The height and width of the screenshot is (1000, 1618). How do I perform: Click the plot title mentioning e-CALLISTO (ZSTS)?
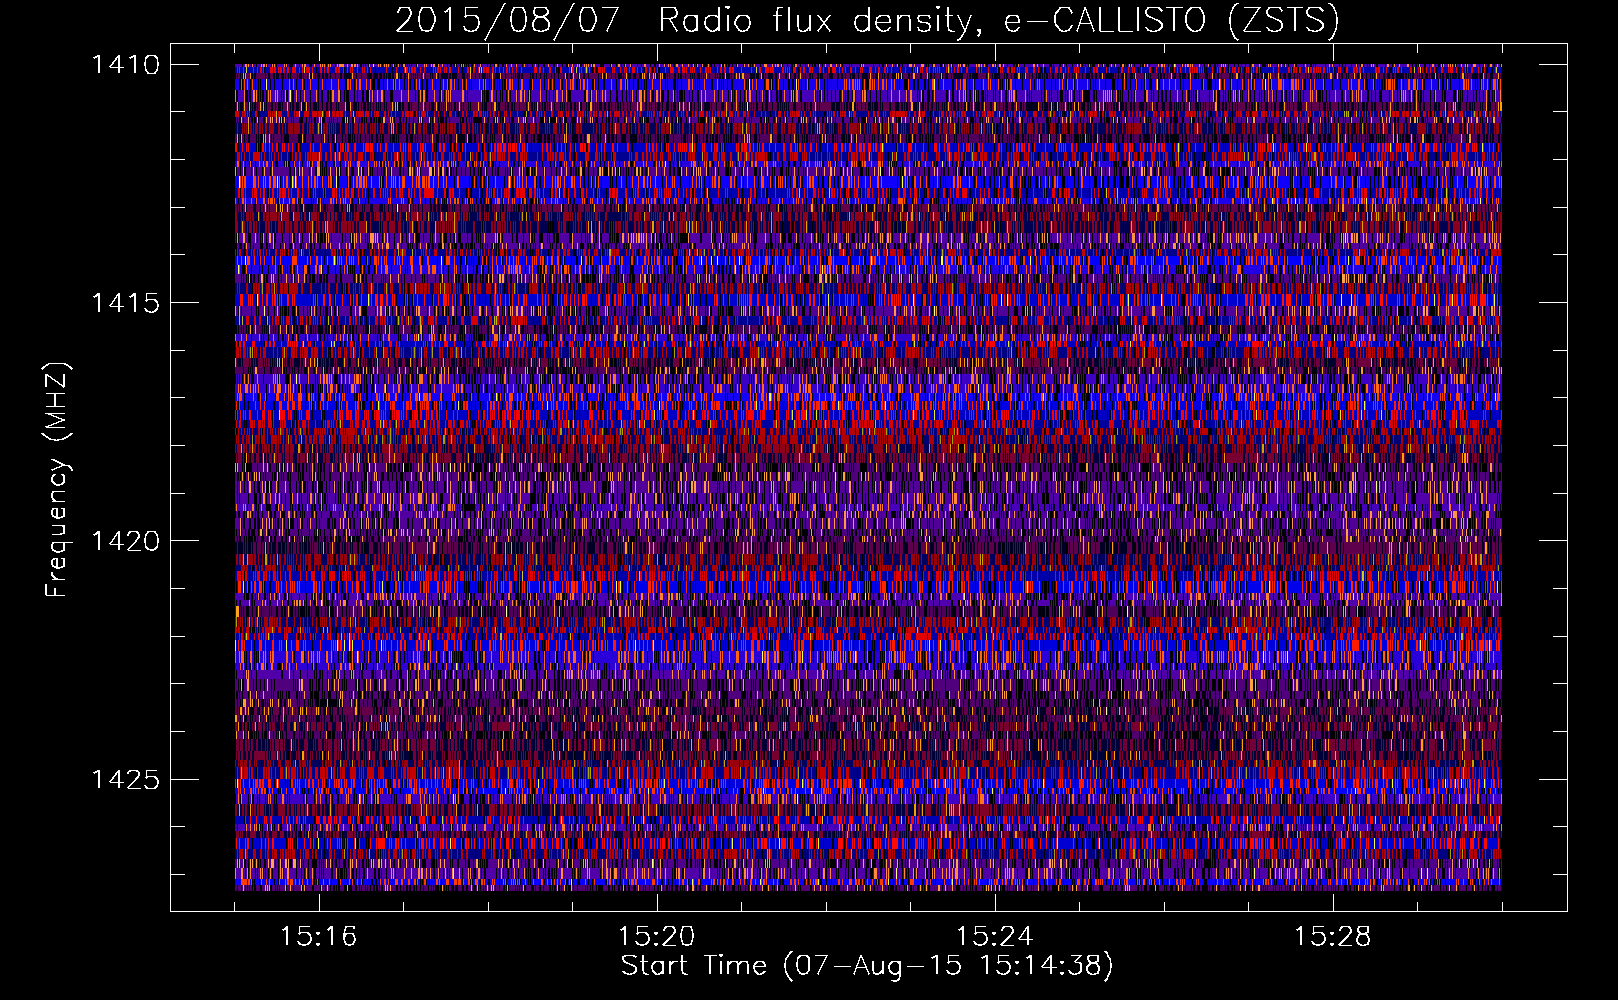pyautogui.click(x=867, y=21)
